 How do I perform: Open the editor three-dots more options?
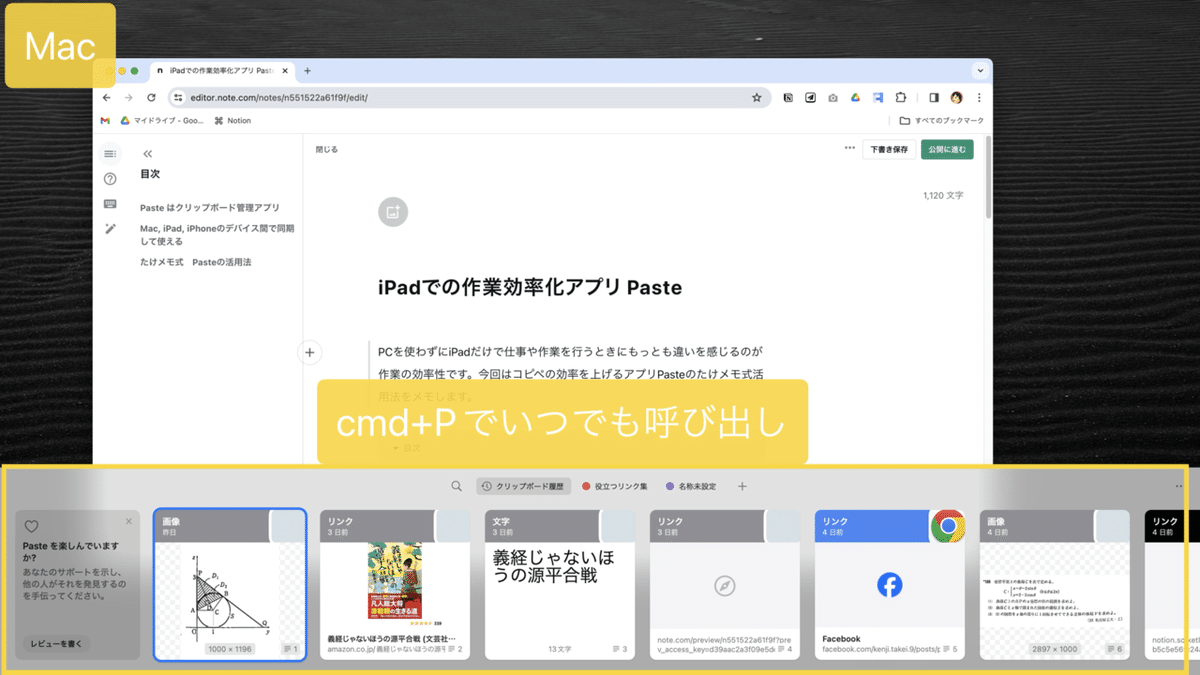tap(850, 148)
